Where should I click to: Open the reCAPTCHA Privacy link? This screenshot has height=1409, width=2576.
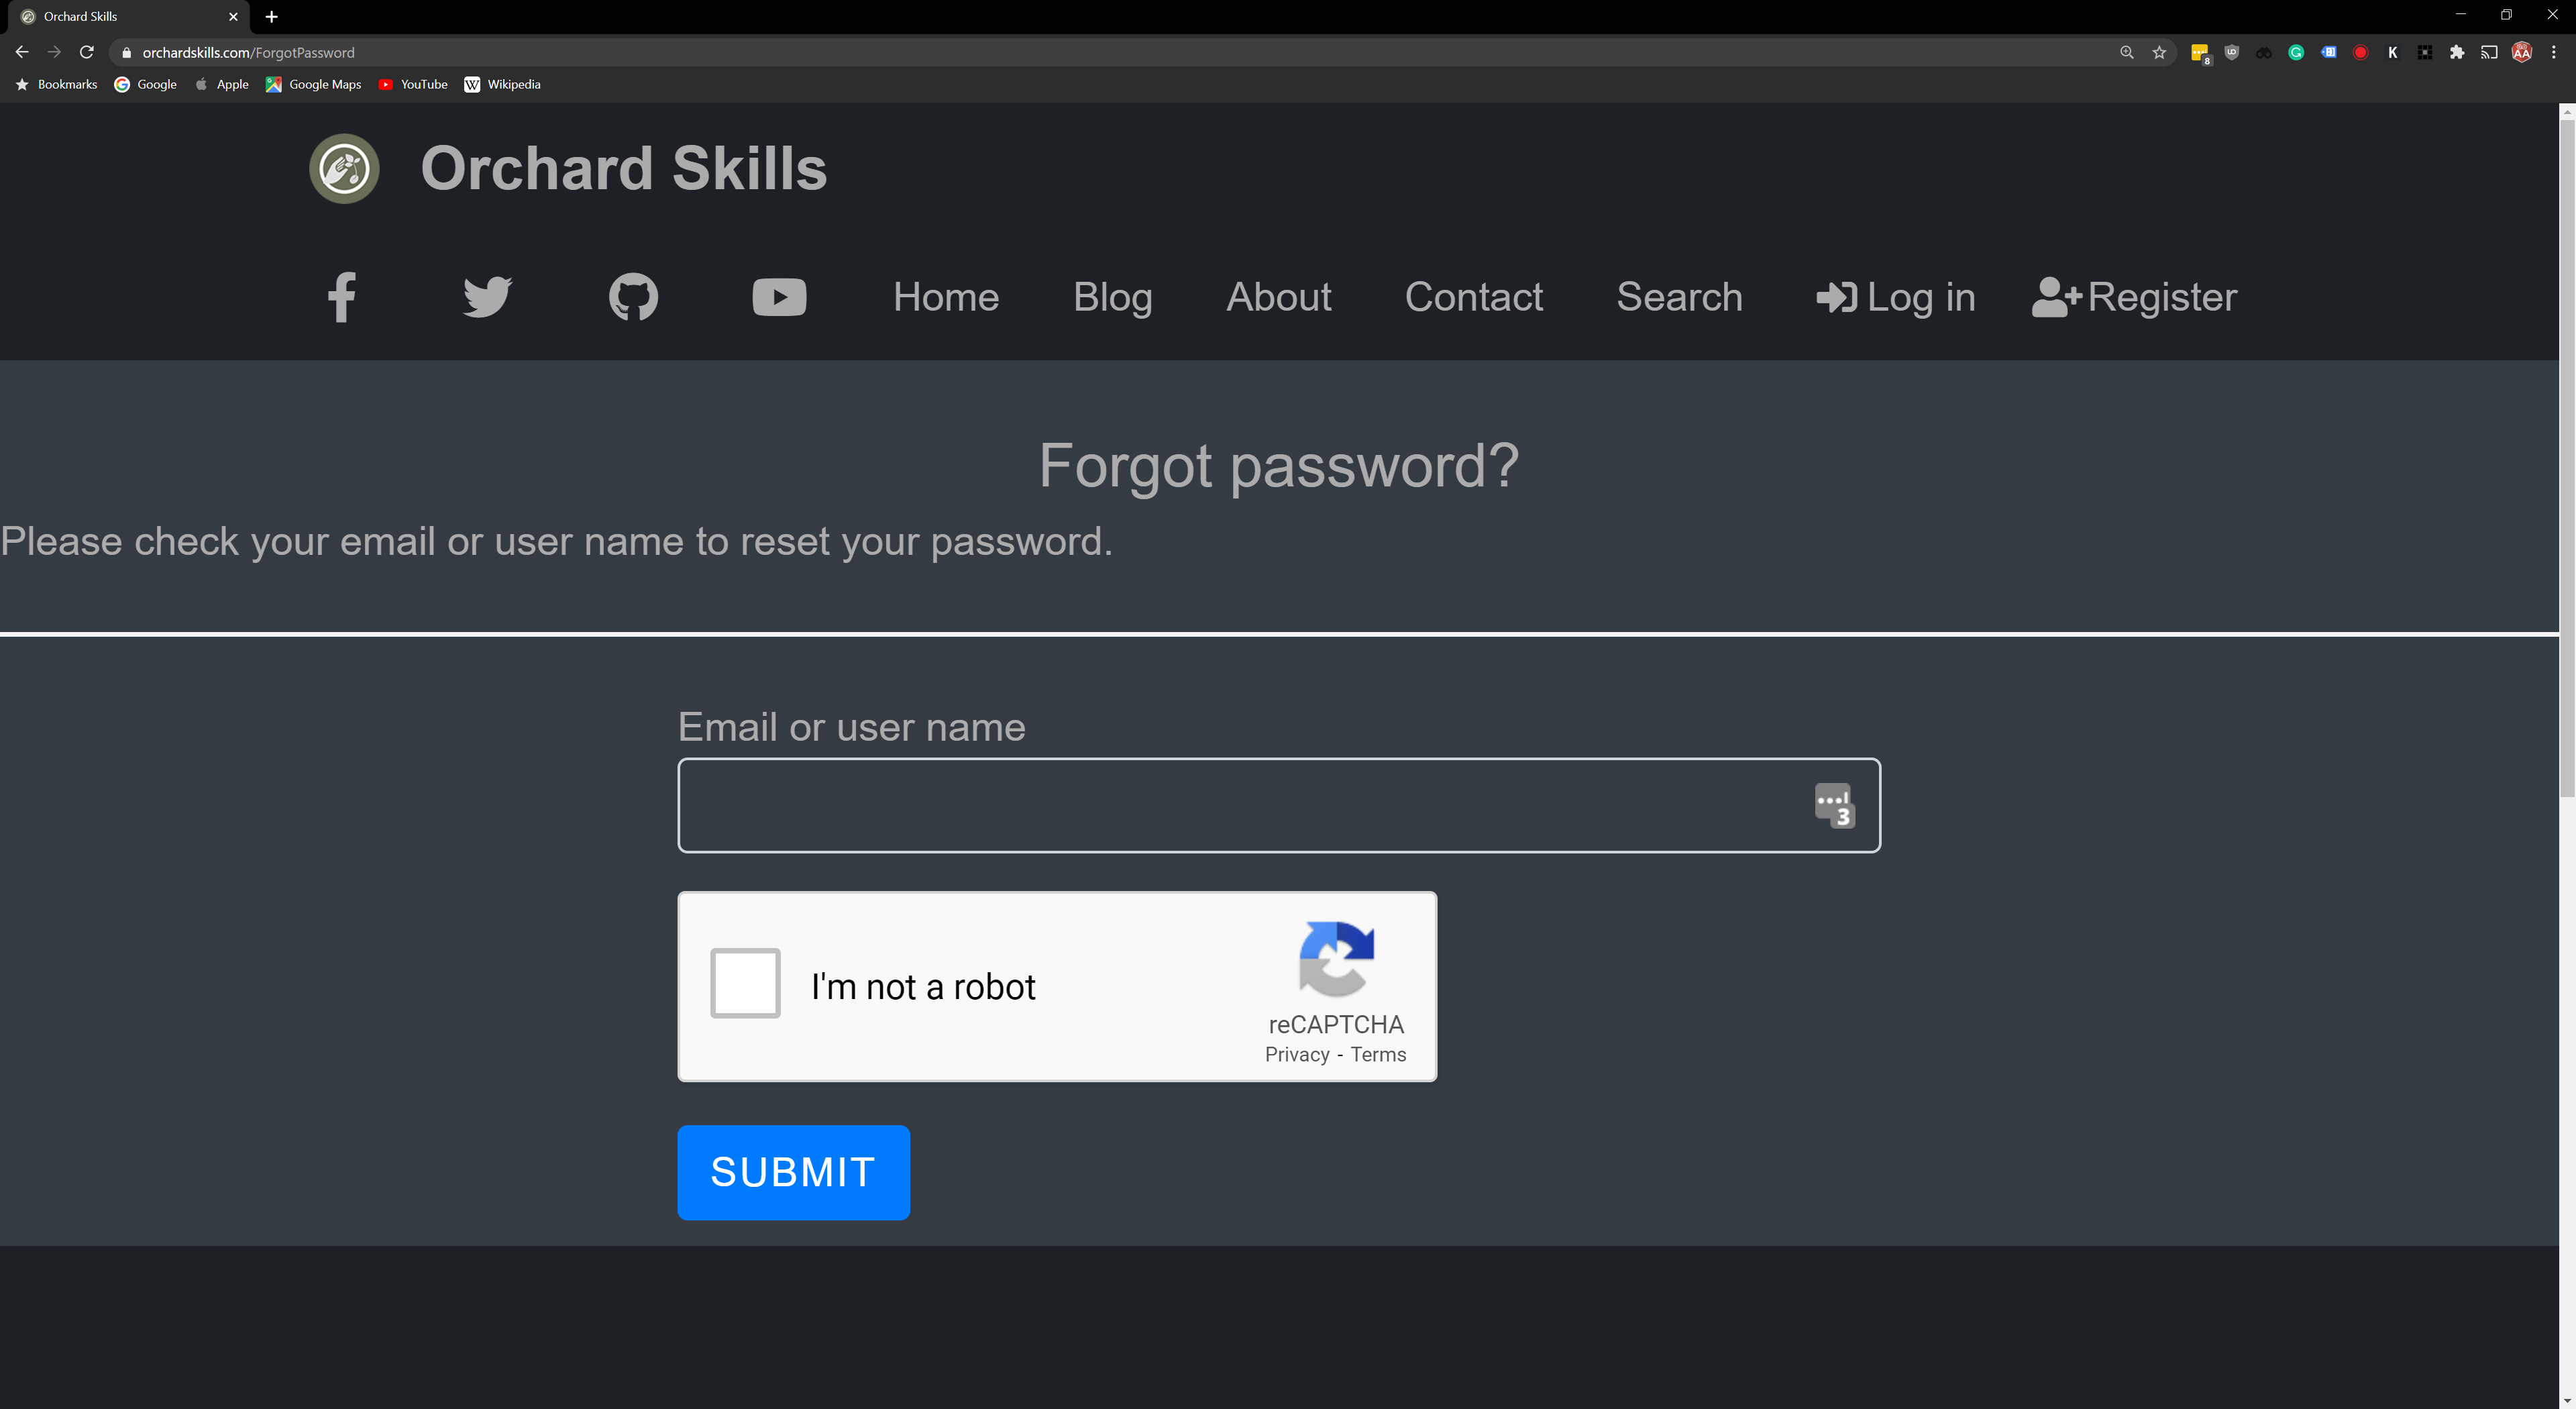point(1297,1054)
